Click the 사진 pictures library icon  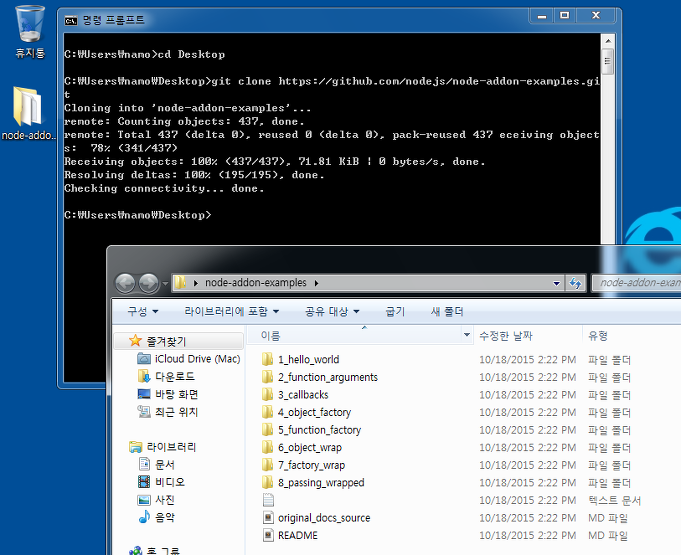144,499
